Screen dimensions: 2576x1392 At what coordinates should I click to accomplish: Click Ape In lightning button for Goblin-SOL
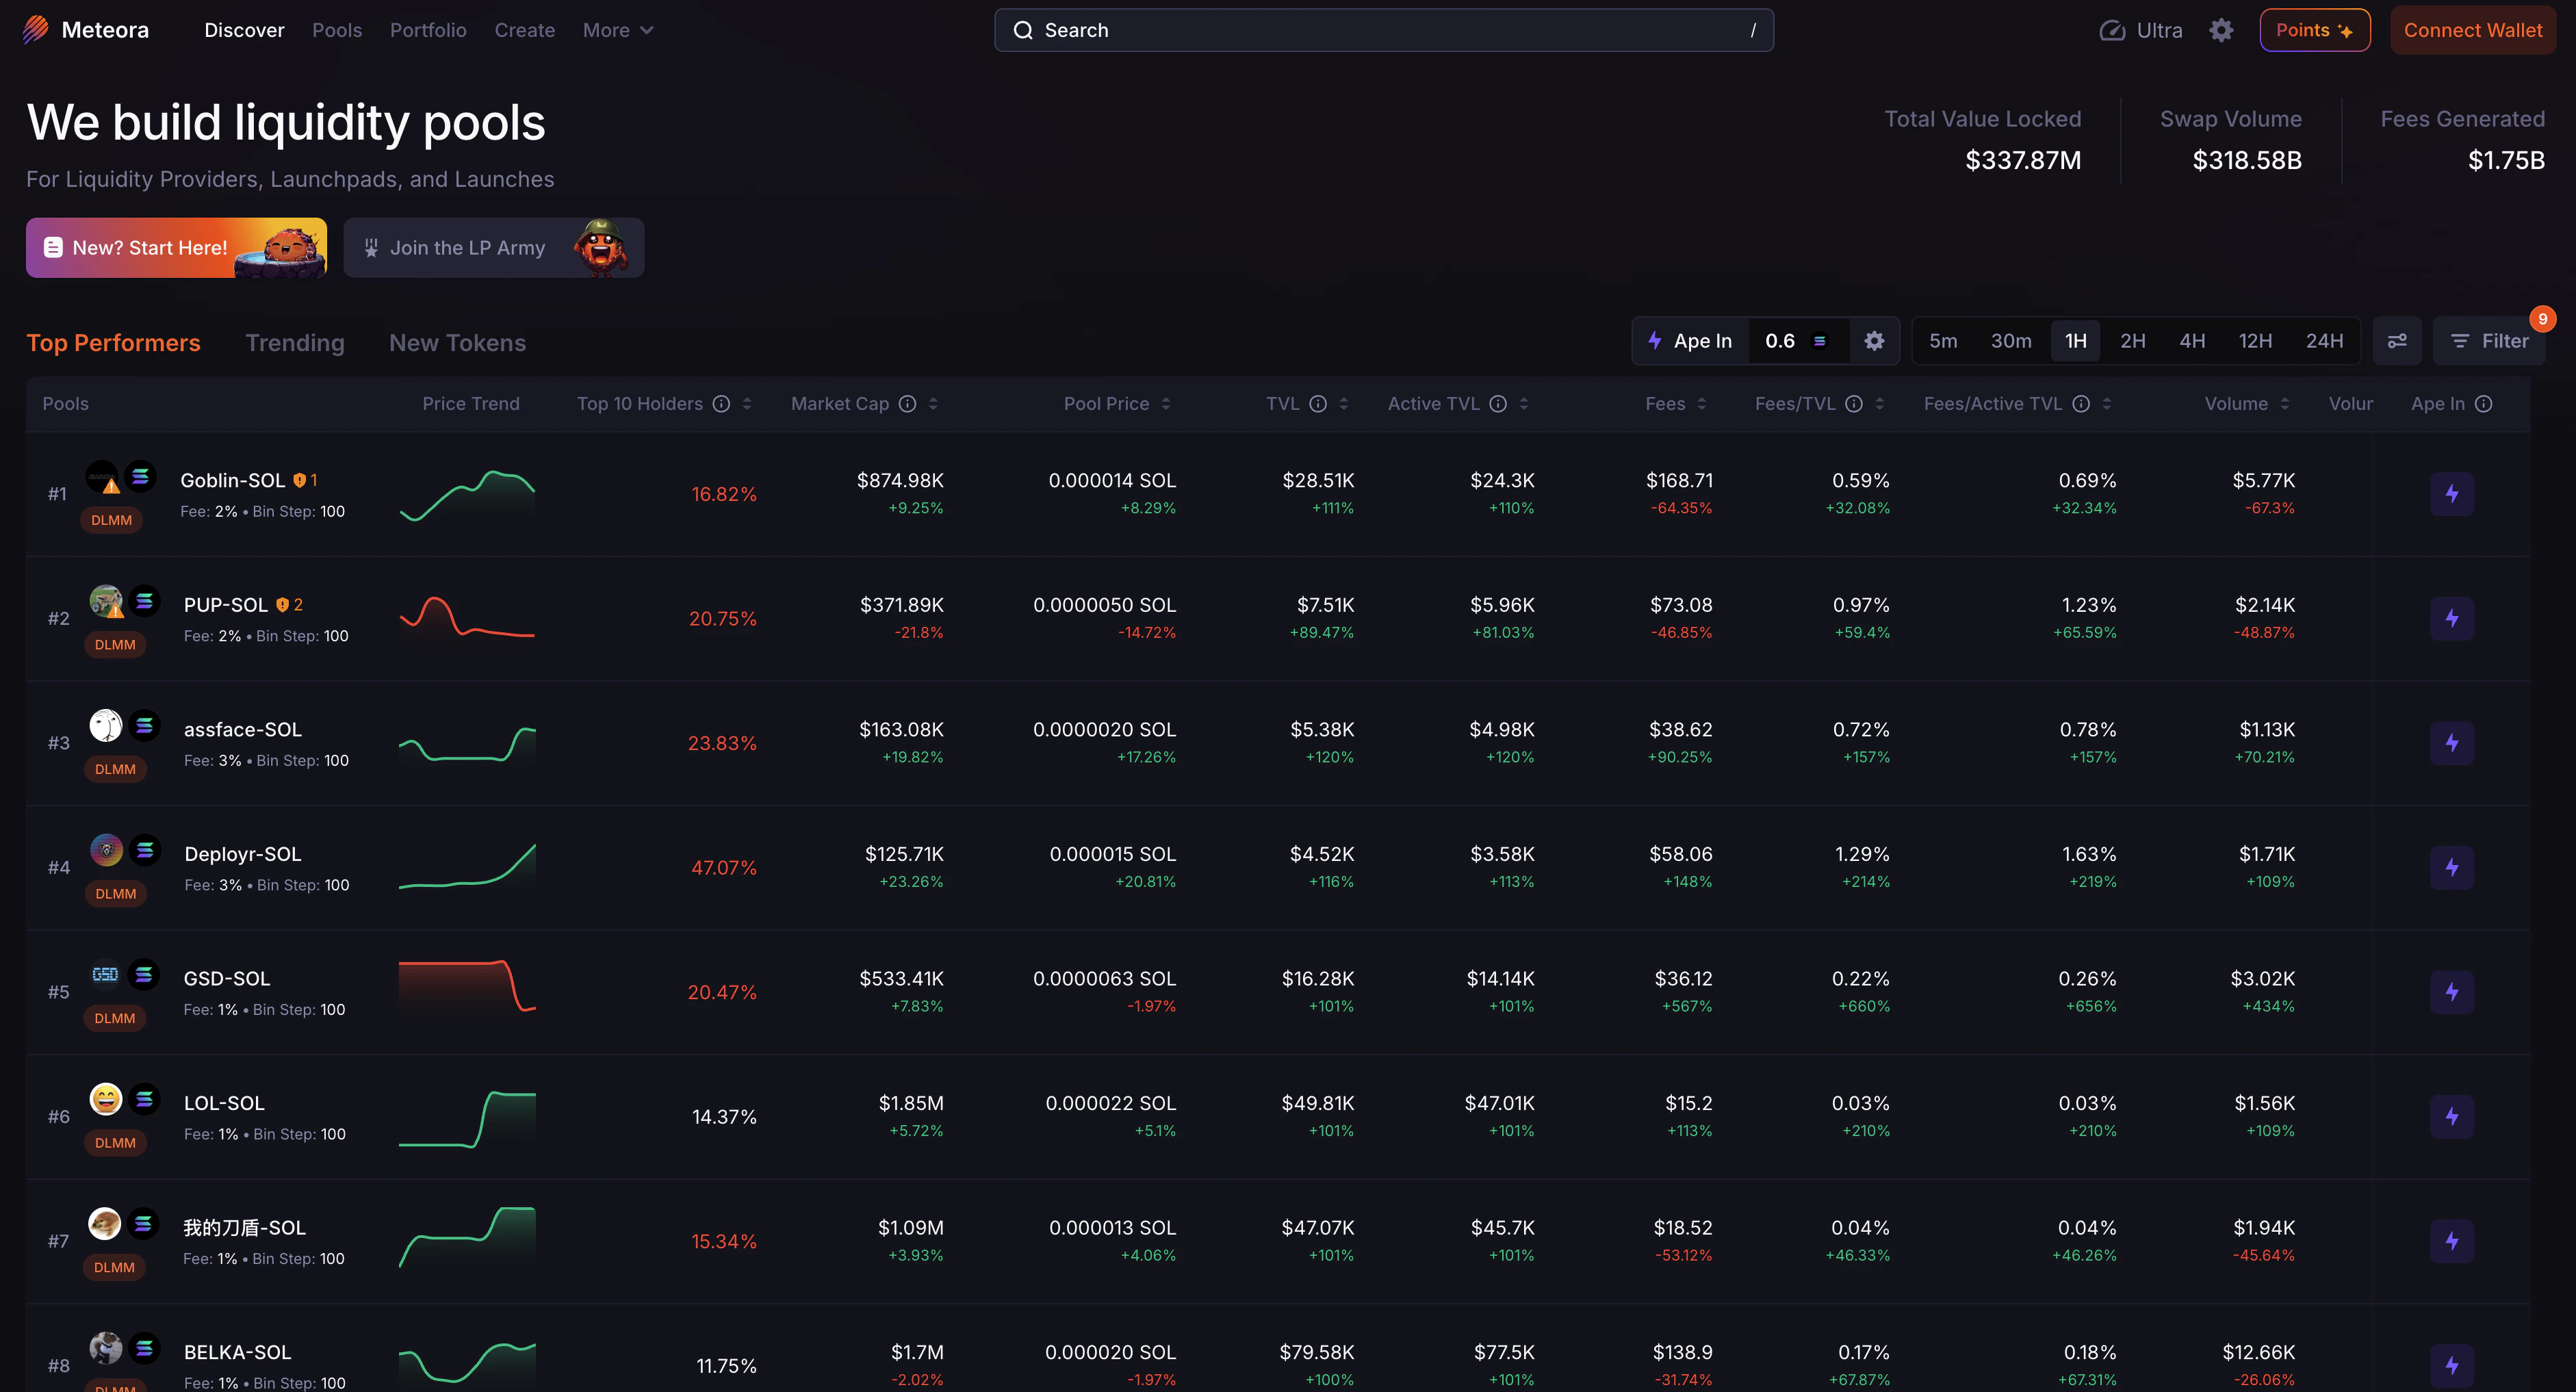[x=2452, y=494]
